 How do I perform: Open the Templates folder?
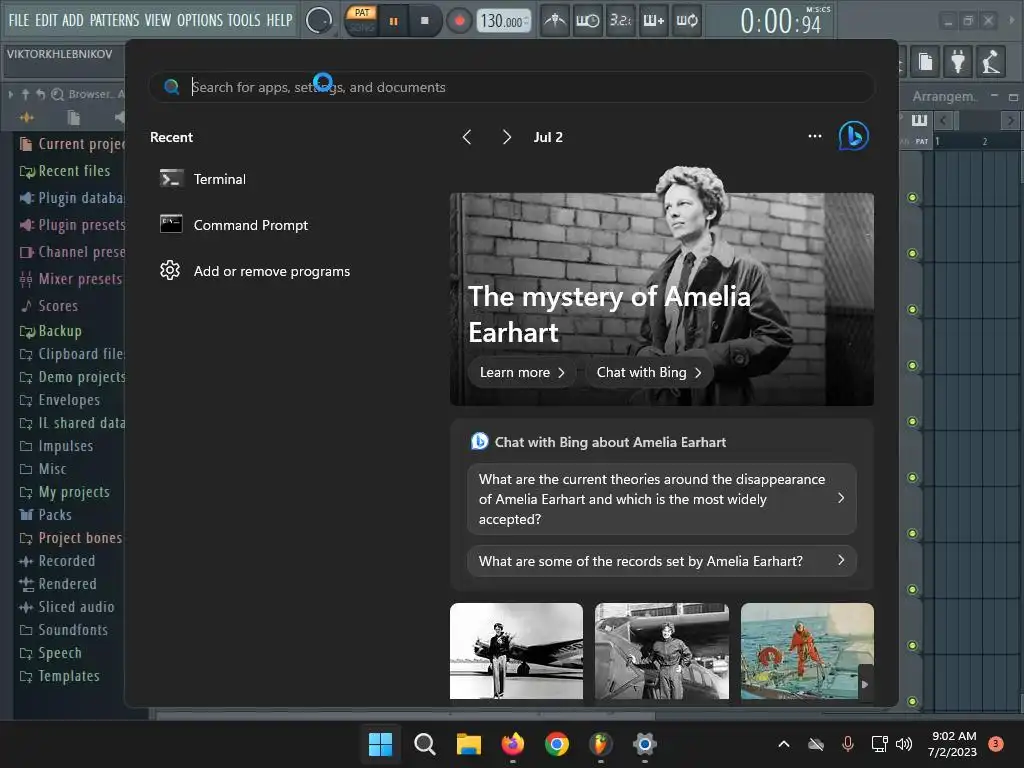pos(60,676)
